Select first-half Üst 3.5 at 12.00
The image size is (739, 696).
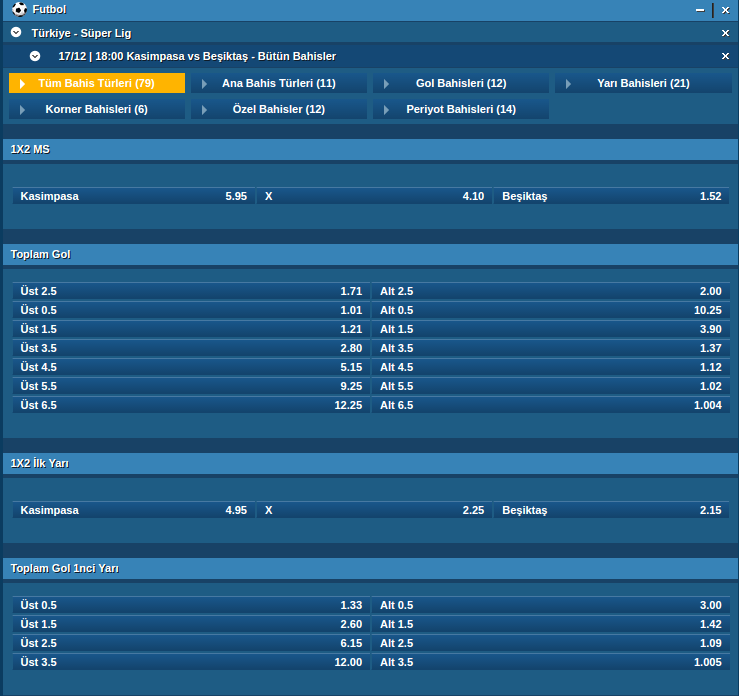point(191,662)
